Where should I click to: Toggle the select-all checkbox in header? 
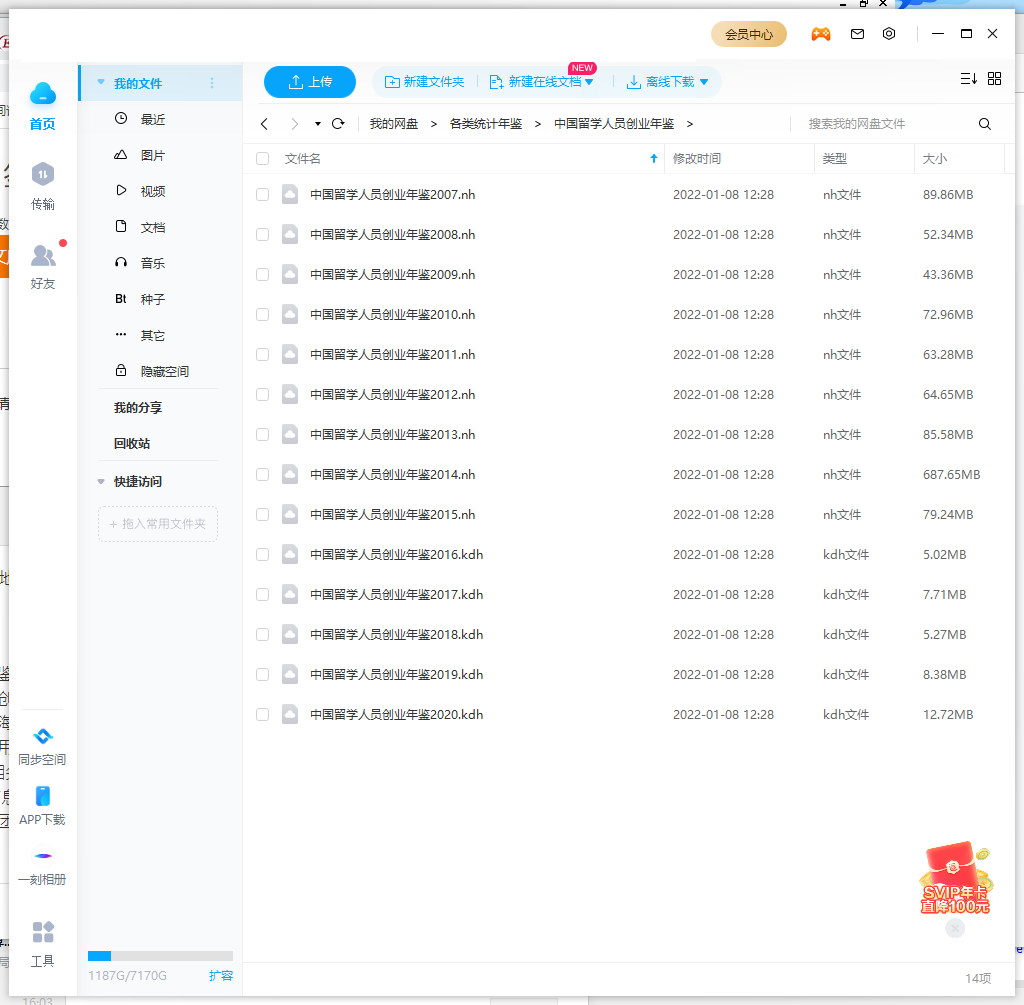coord(263,159)
